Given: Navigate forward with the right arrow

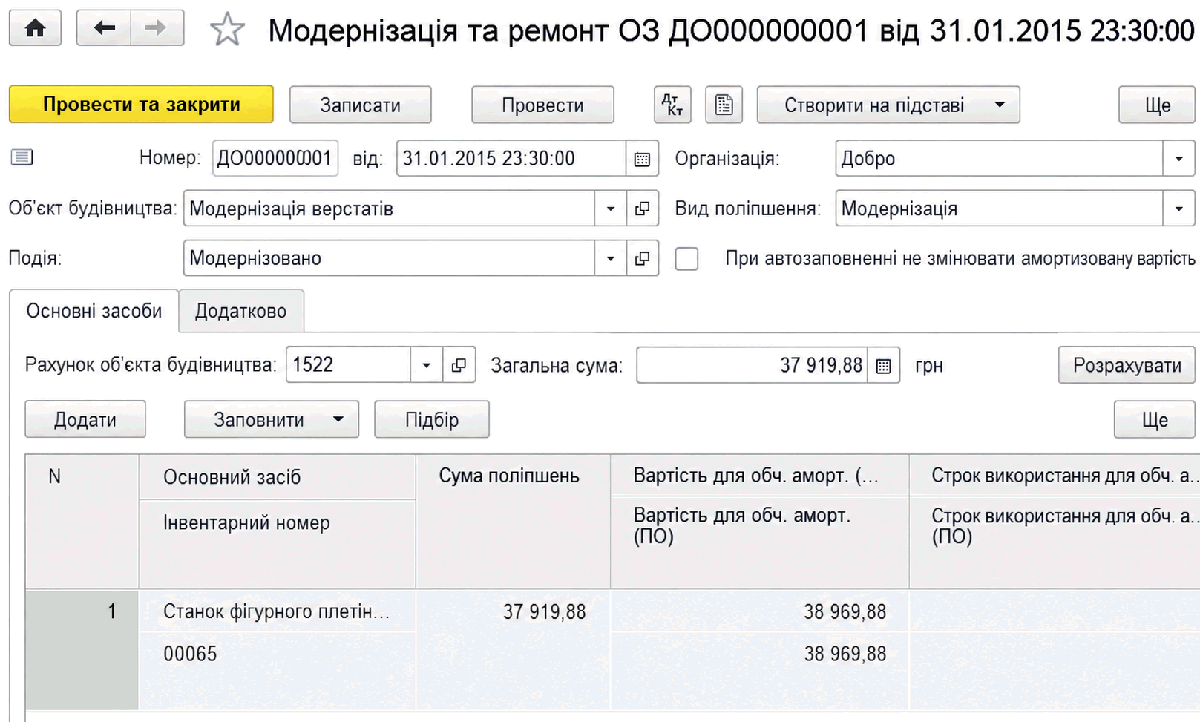Looking at the screenshot, I should (x=157, y=28).
